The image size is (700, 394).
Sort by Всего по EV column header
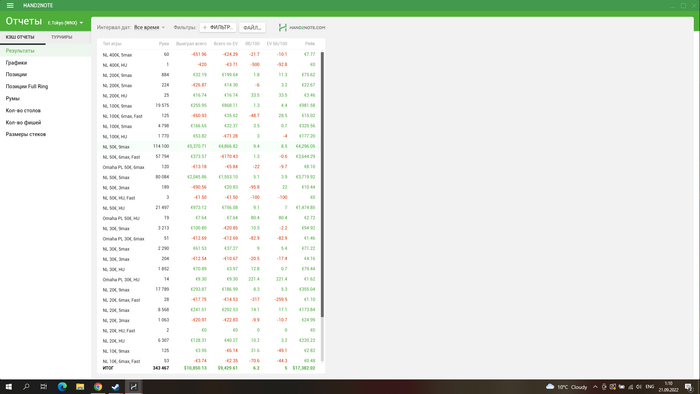click(225, 44)
